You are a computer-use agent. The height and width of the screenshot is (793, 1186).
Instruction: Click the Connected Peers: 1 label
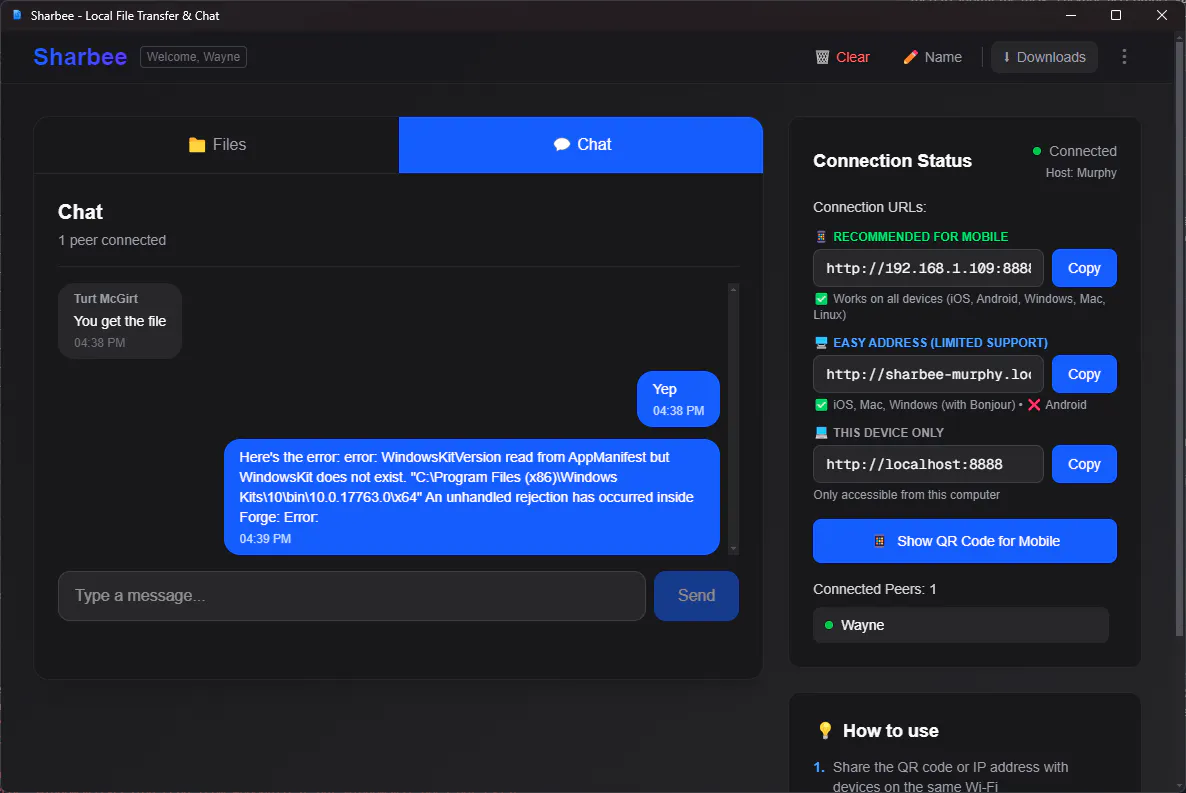[x=874, y=589]
